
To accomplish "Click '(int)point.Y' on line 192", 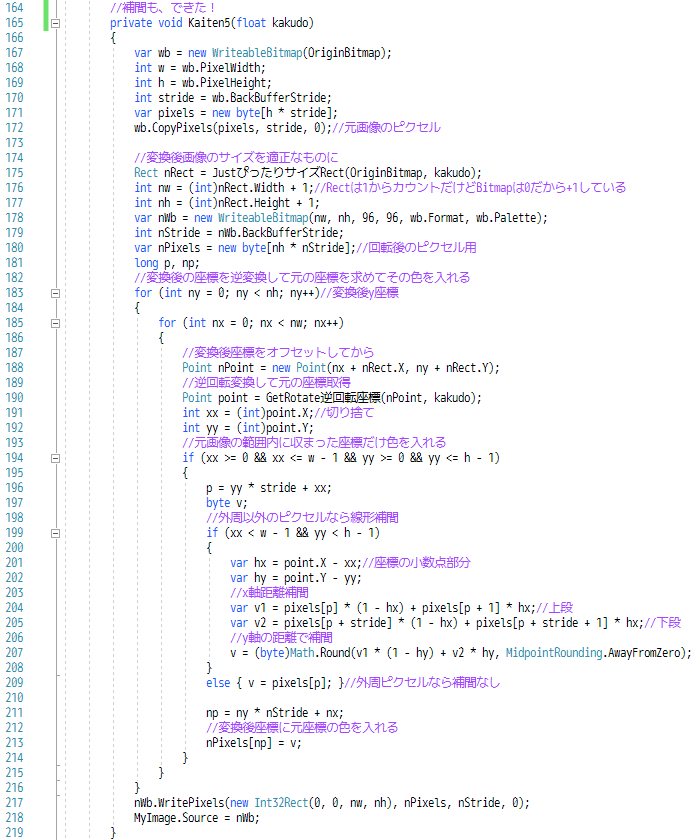I will [x=272, y=428].
